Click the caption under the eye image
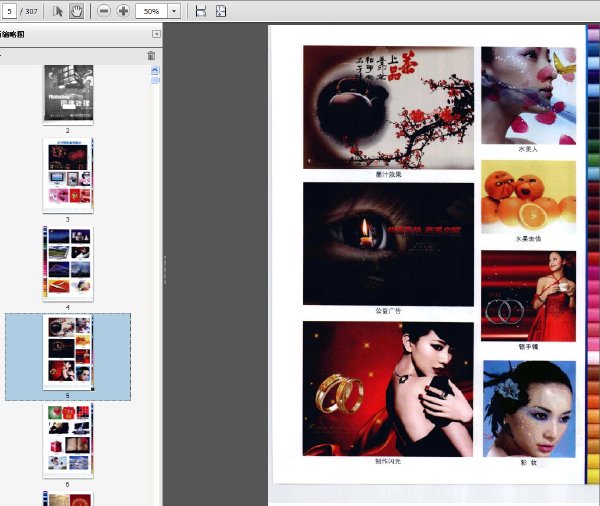Viewport: 600px width, 506px height. pyautogui.click(x=388, y=311)
